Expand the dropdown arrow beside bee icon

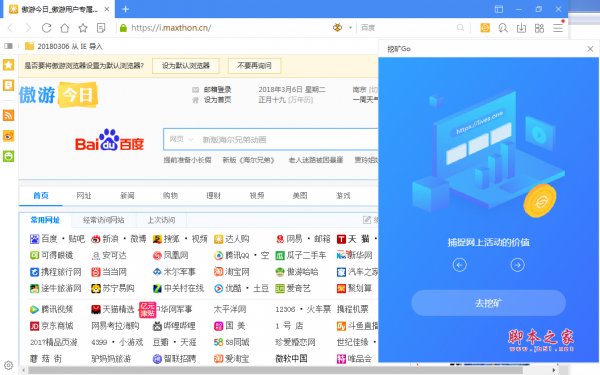(x=350, y=28)
